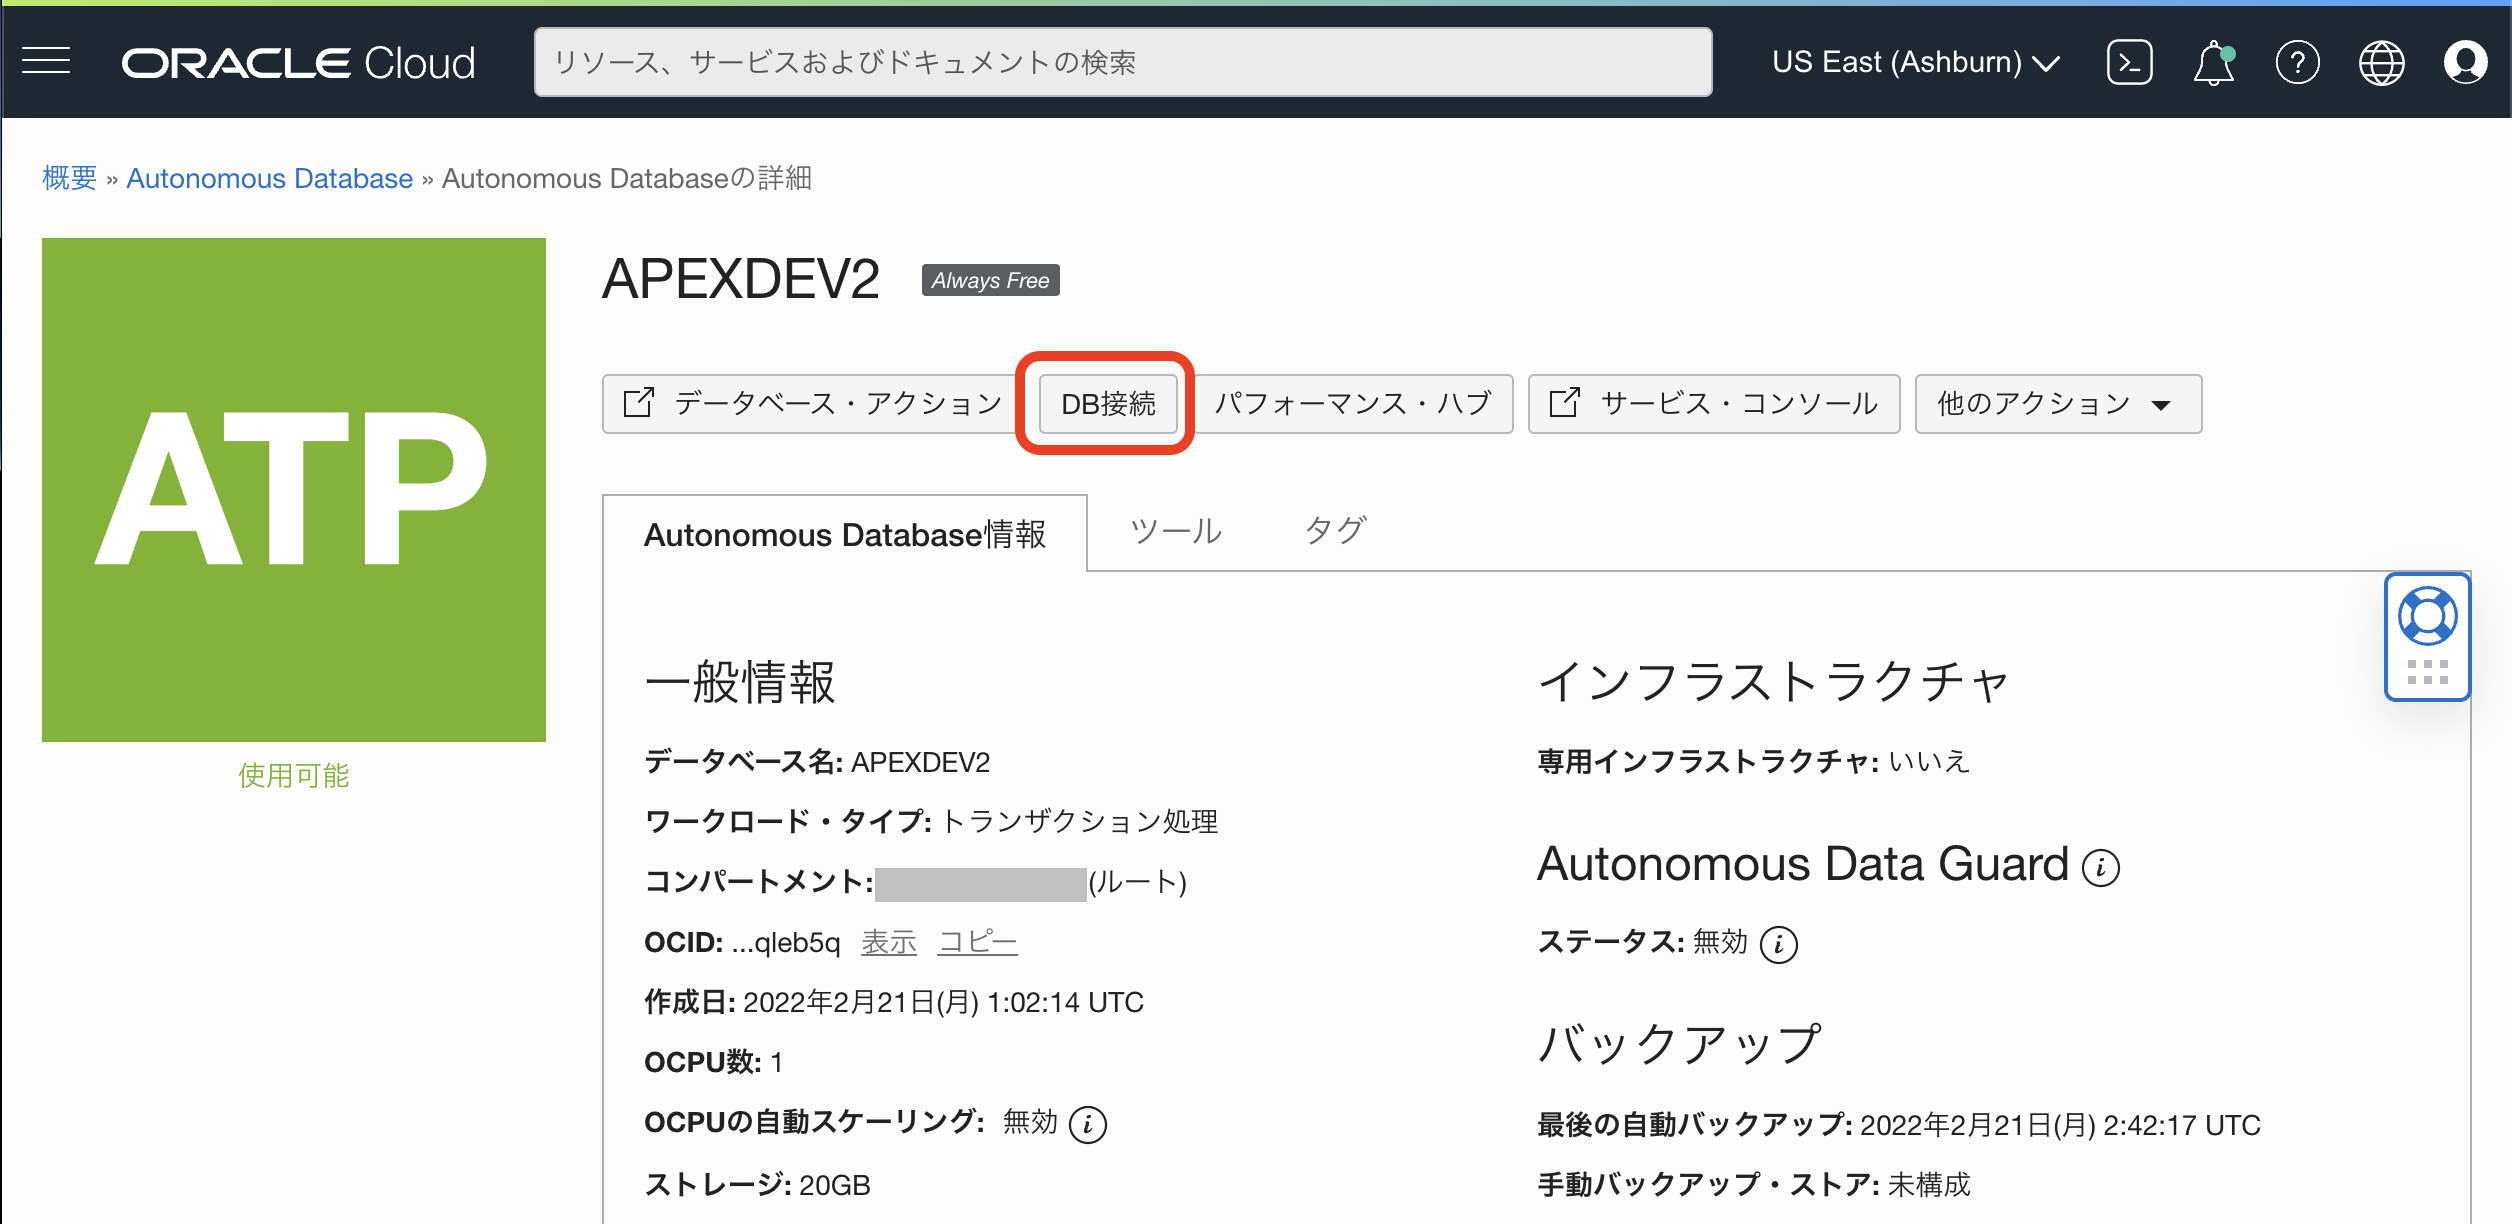Expand the US East (Ashburn) region selector
2512x1224 pixels.
[x=1915, y=62]
